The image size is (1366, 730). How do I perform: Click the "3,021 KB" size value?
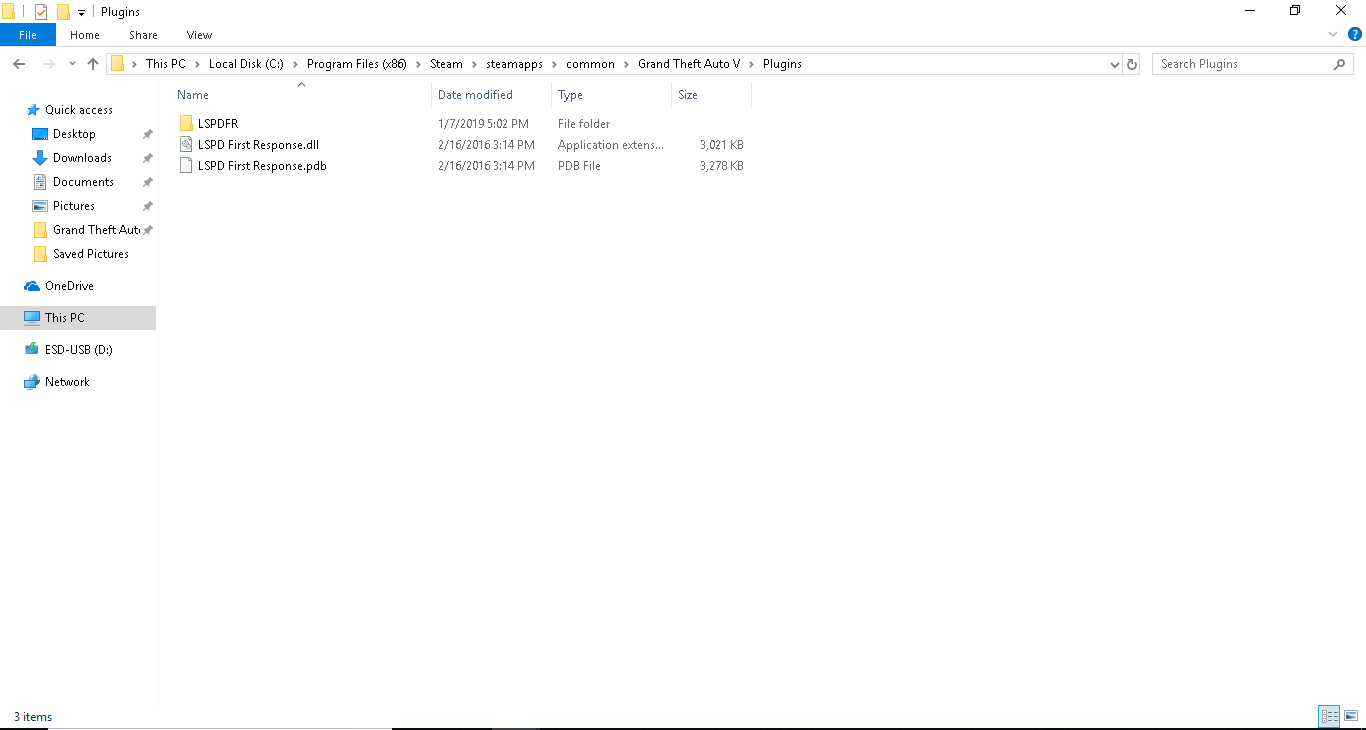coord(722,145)
